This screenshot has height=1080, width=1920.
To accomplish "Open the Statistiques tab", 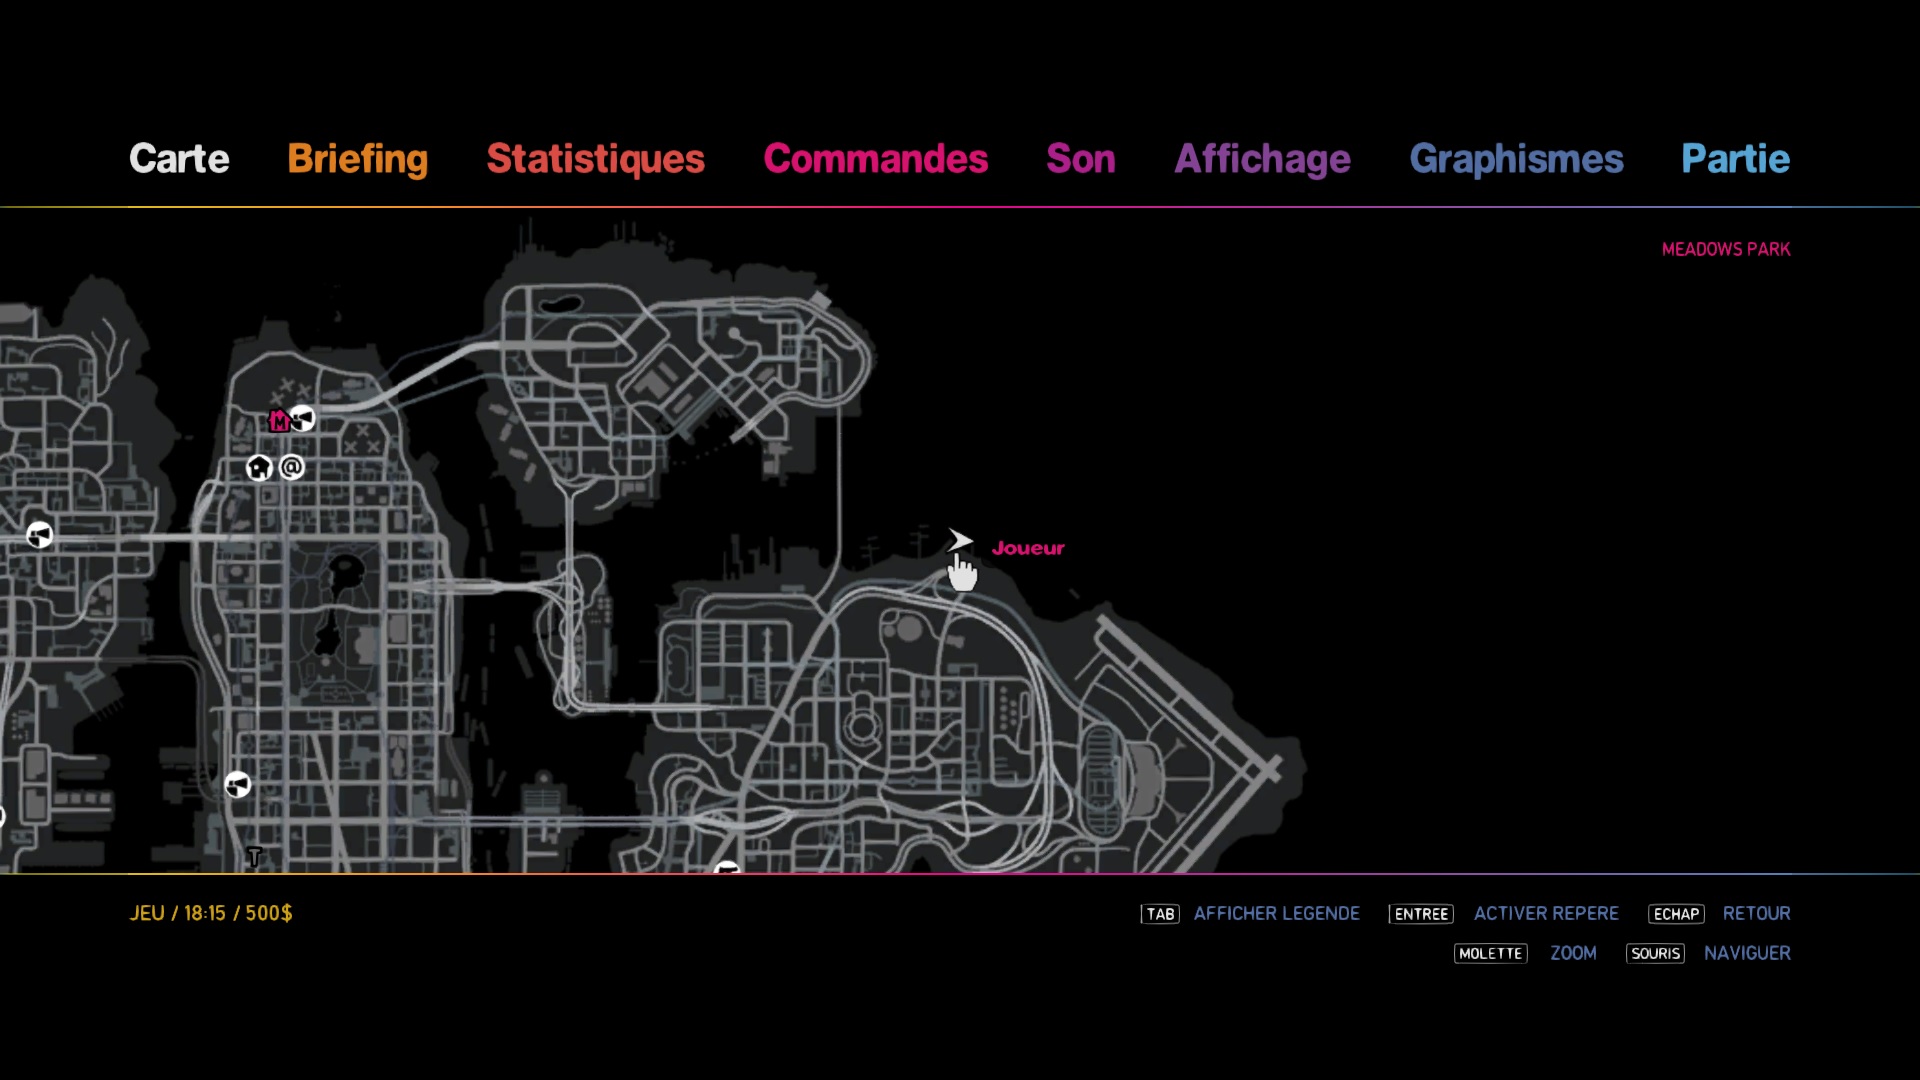I will (x=595, y=159).
